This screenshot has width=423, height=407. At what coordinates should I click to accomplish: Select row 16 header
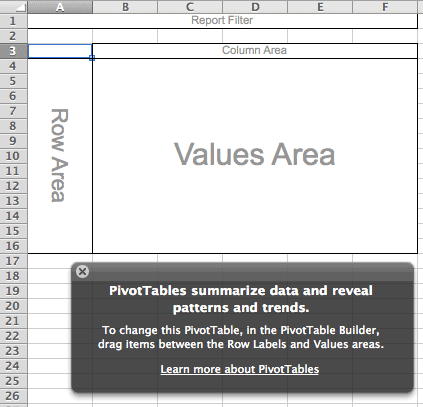pyautogui.click(x=14, y=246)
